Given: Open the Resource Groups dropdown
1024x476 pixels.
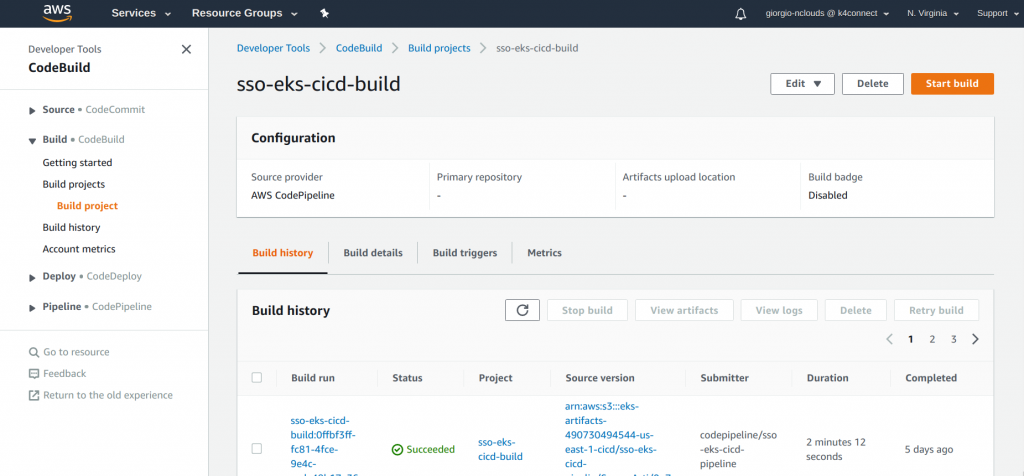Looking at the screenshot, I should point(244,13).
